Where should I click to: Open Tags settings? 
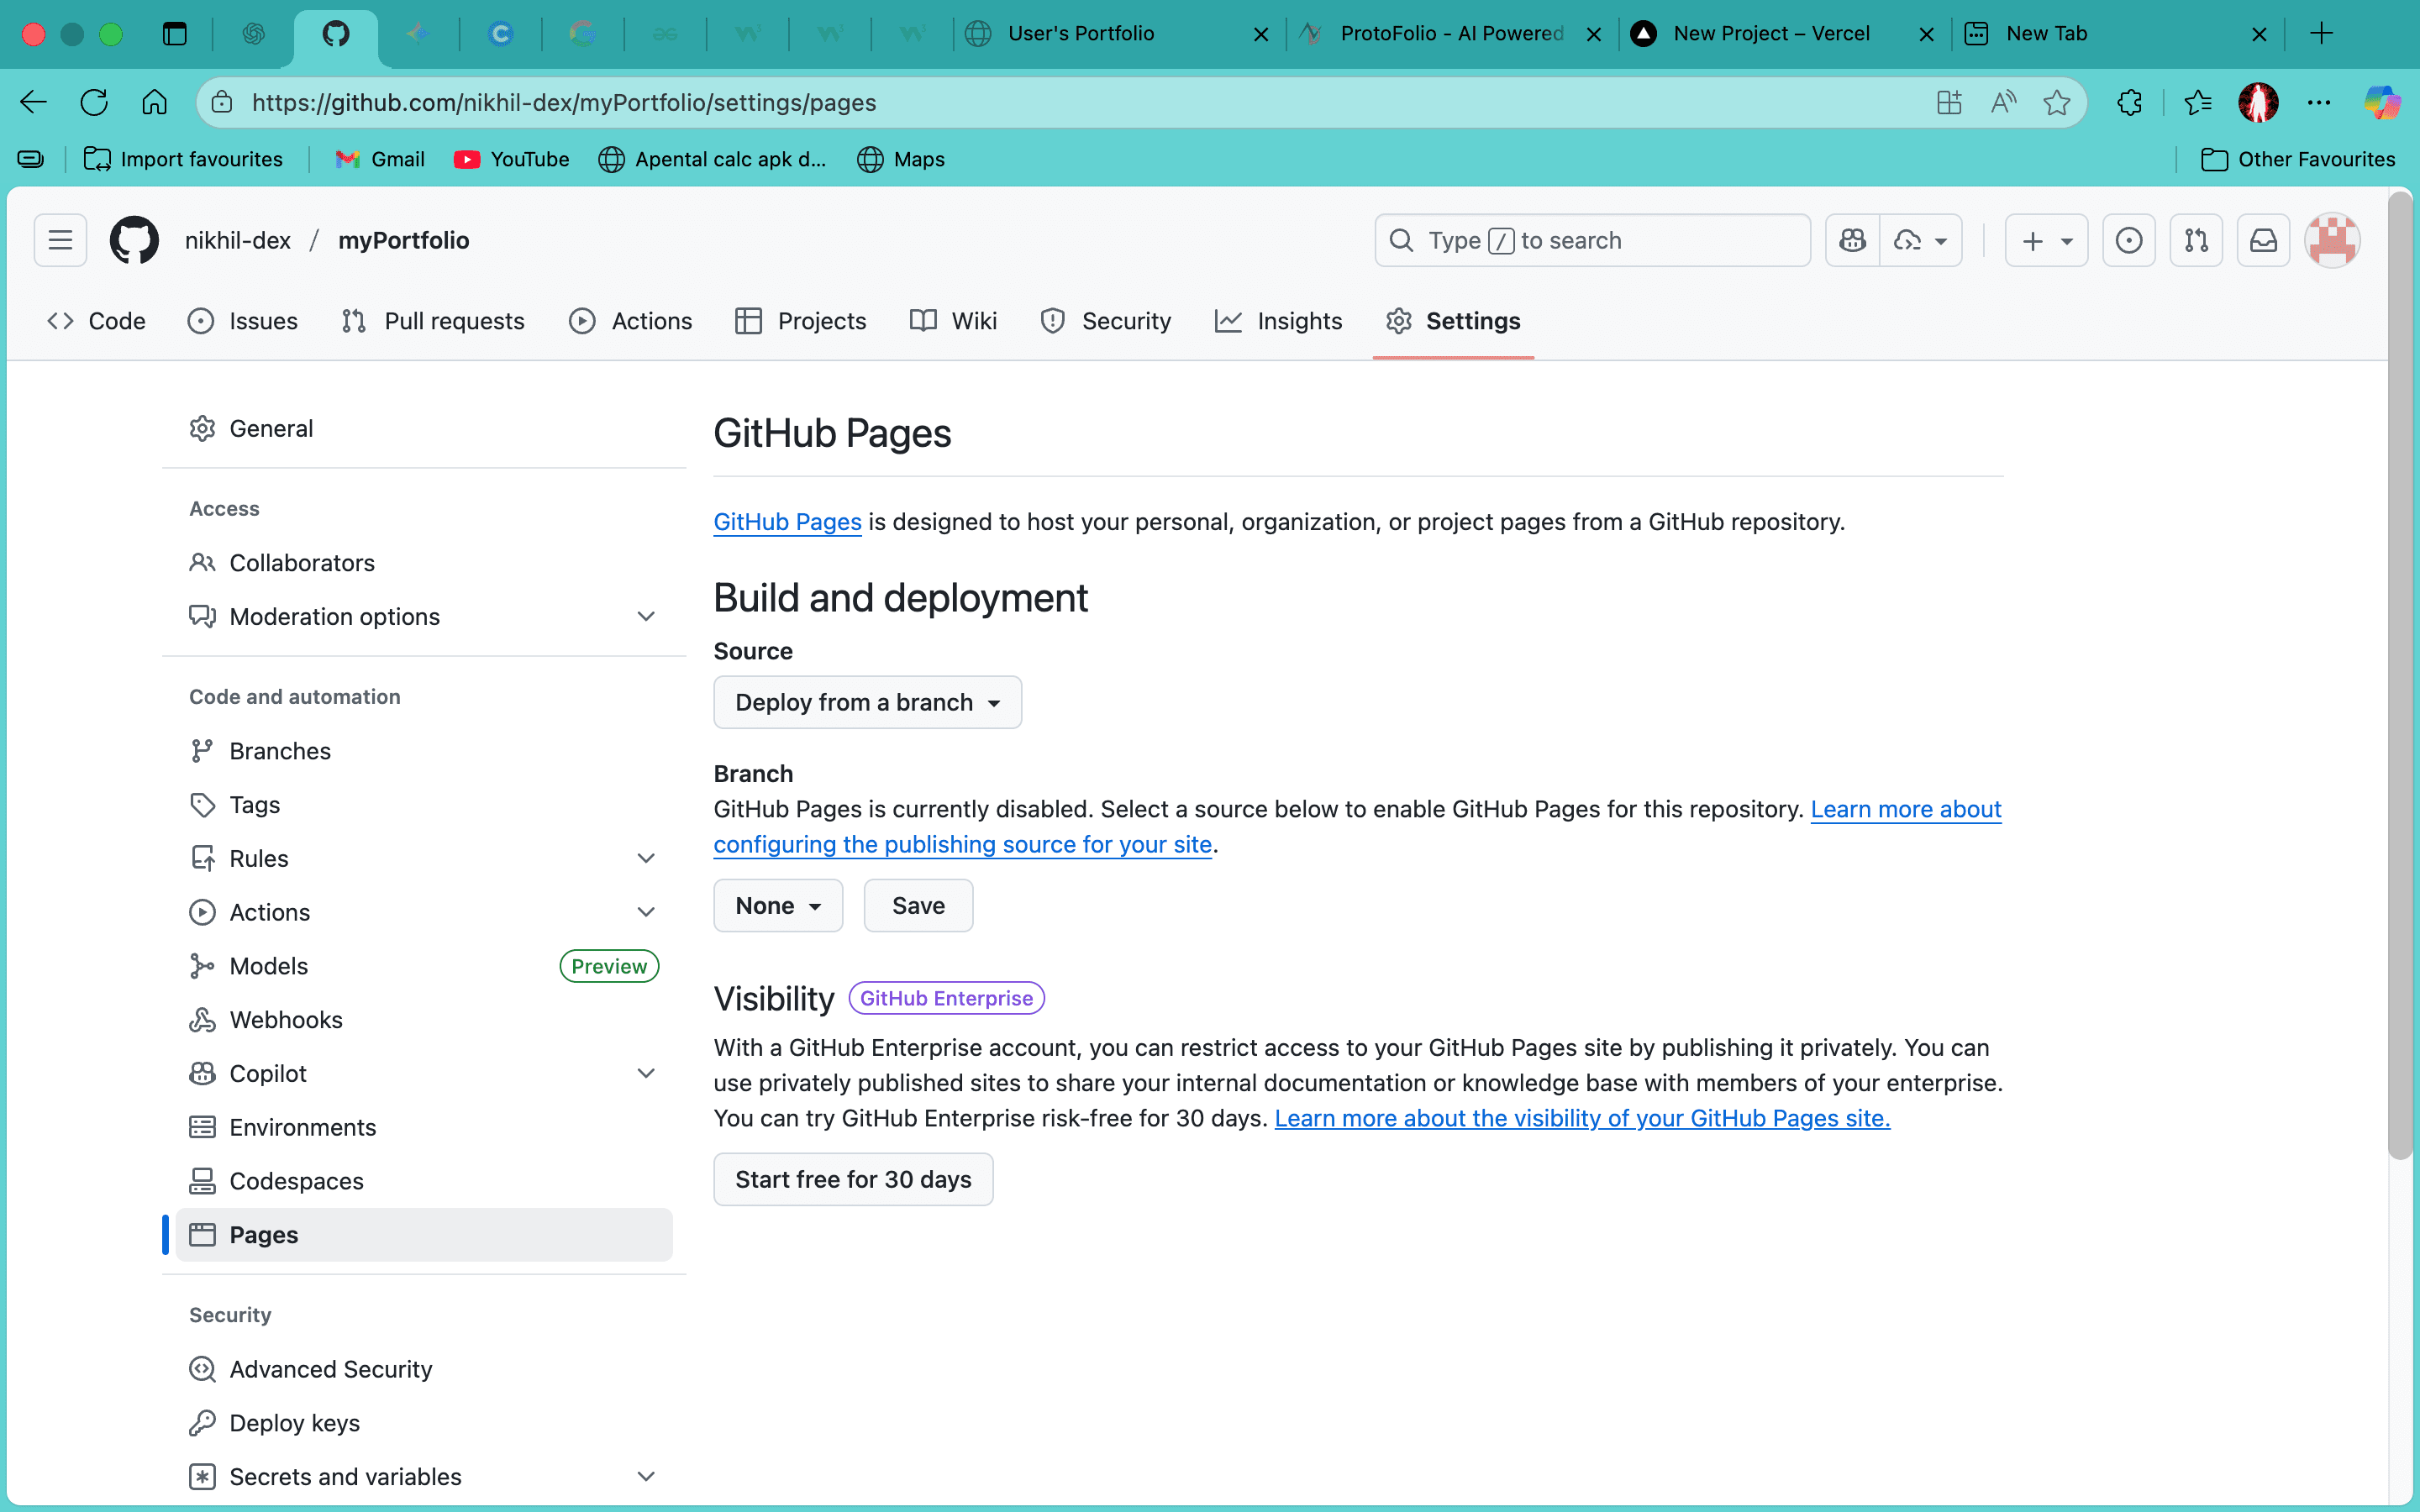tap(424, 804)
